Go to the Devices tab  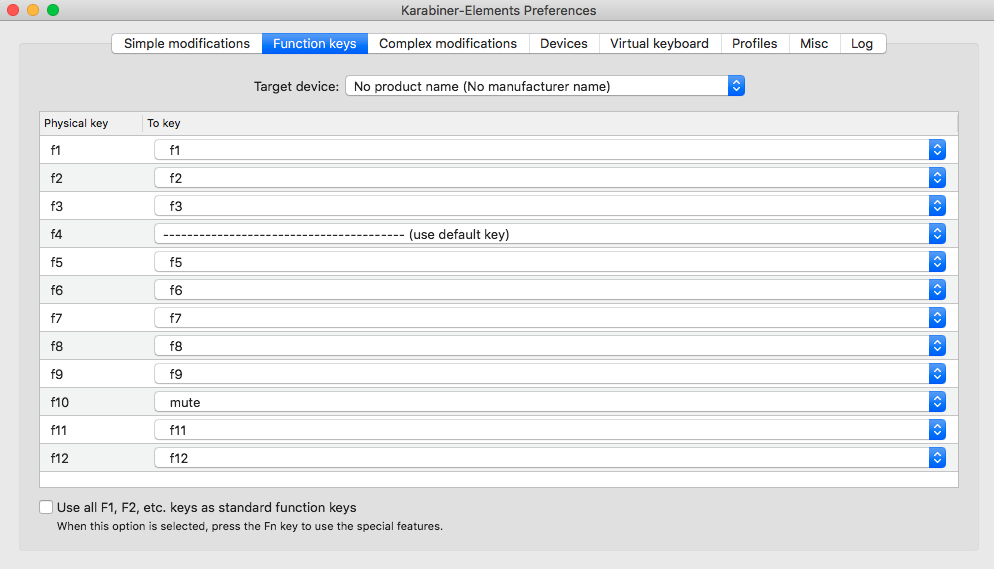[564, 44]
